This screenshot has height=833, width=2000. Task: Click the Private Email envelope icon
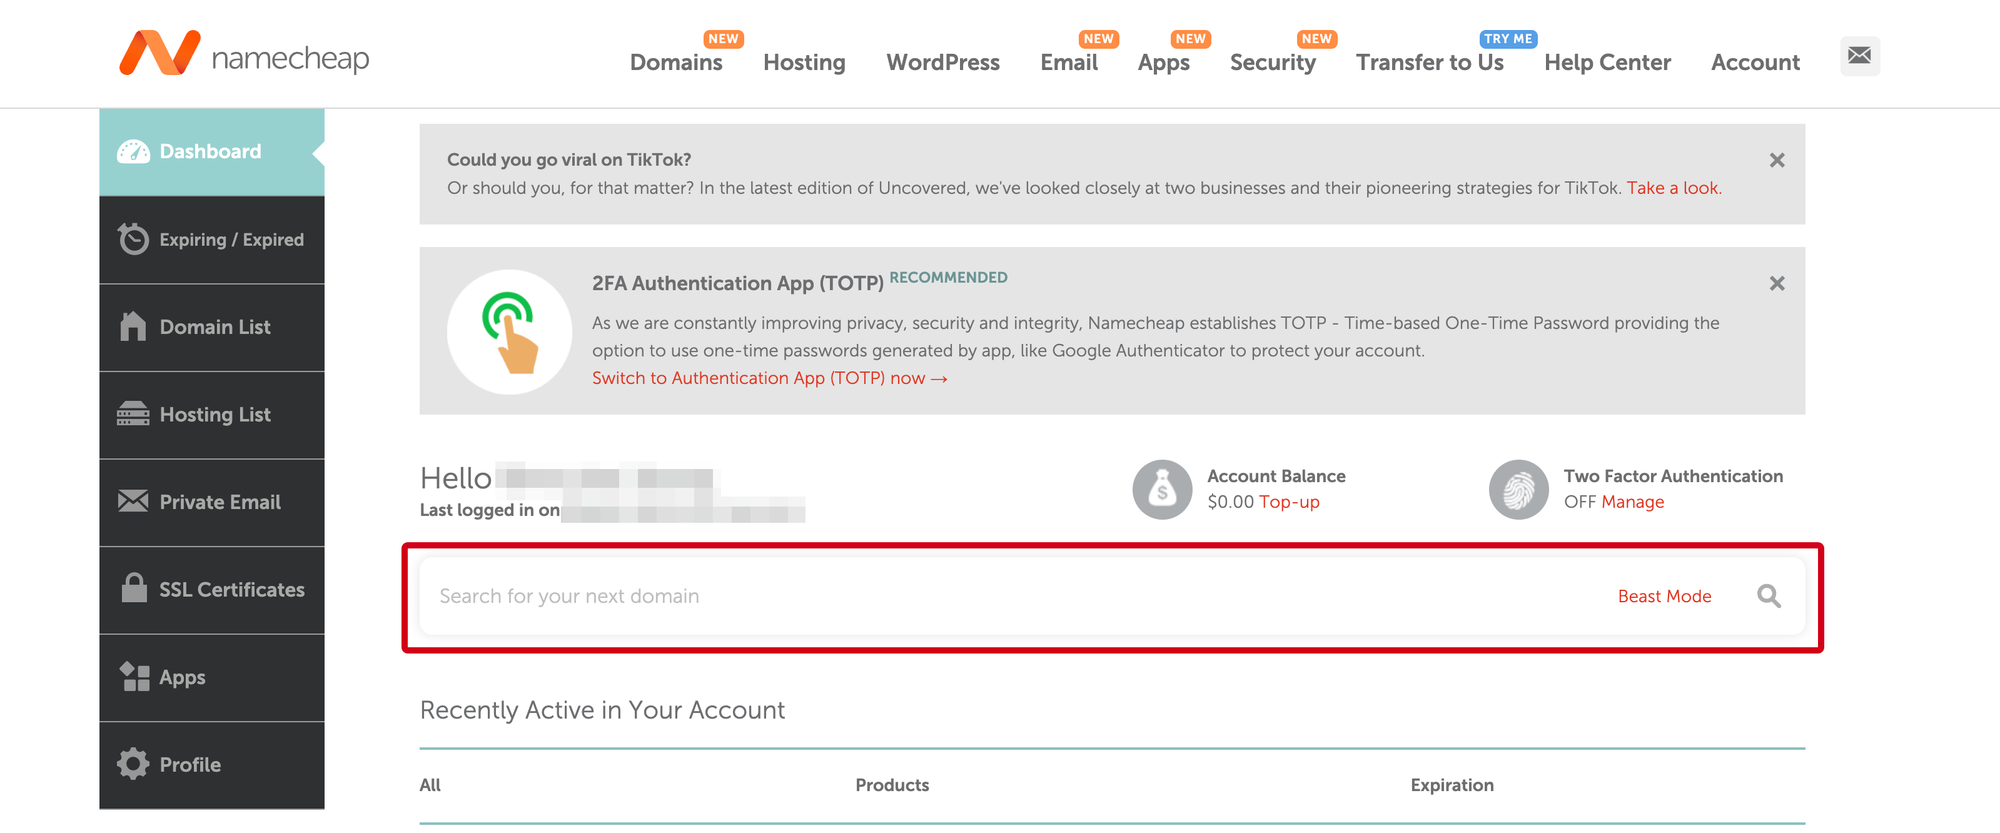point(133,502)
